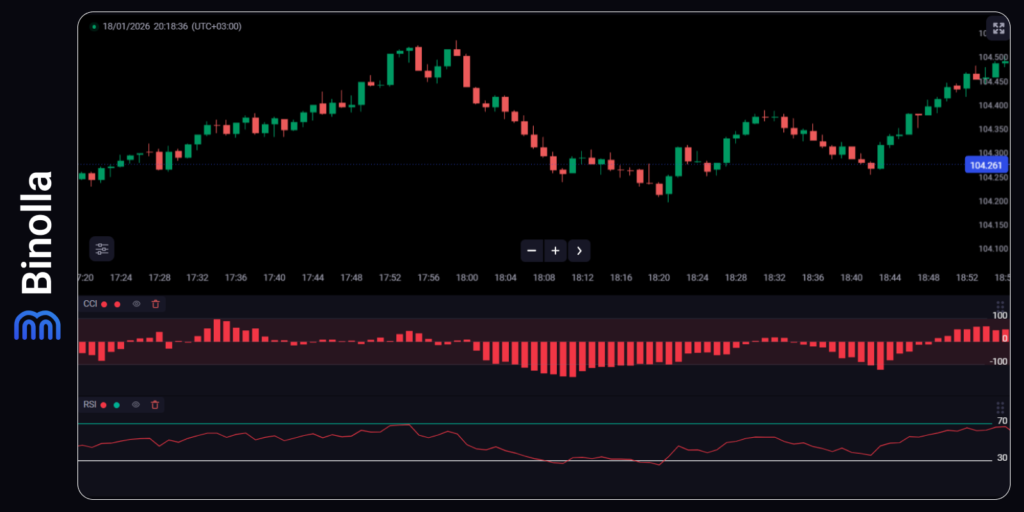This screenshot has width=1024, height=512.
Task: Hide the RSI indicator with its eye icon
Action: [136, 405]
